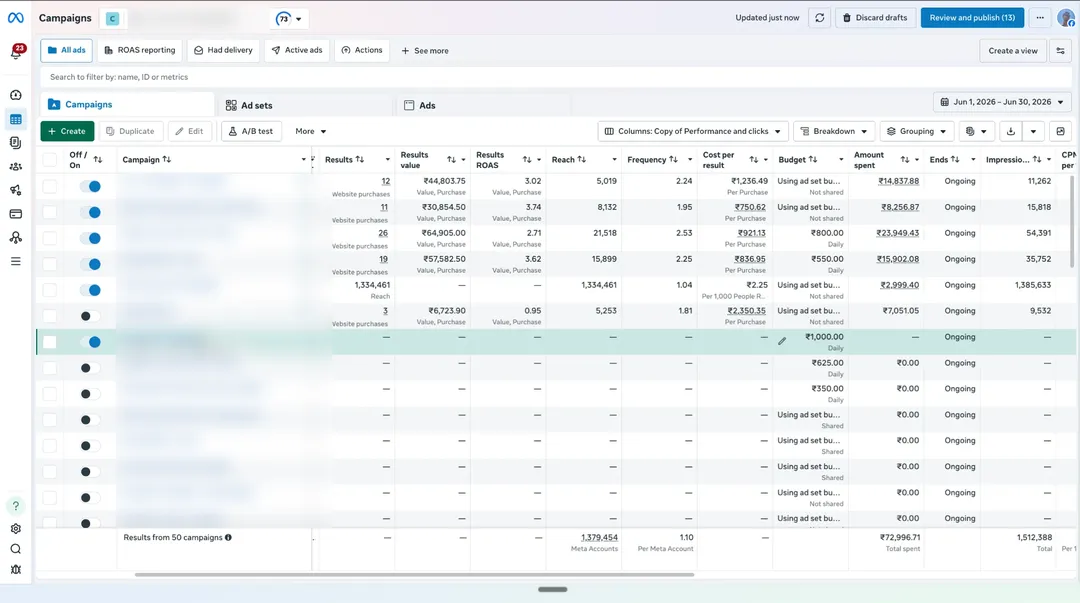Open the Campaign column options arrow
This screenshot has width=1080, height=603.
[304, 160]
